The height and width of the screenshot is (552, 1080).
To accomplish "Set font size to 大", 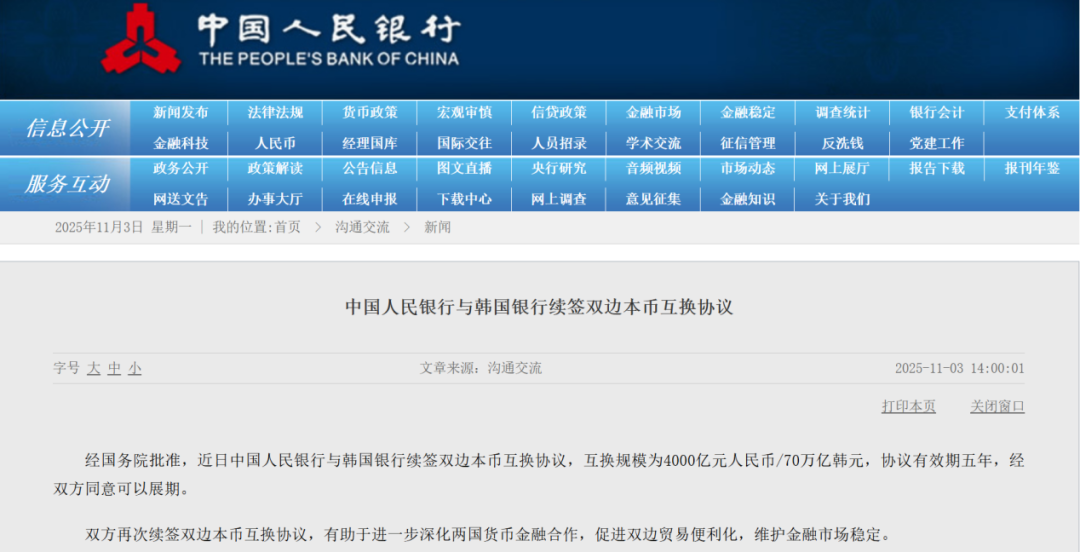I will tap(94, 369).
